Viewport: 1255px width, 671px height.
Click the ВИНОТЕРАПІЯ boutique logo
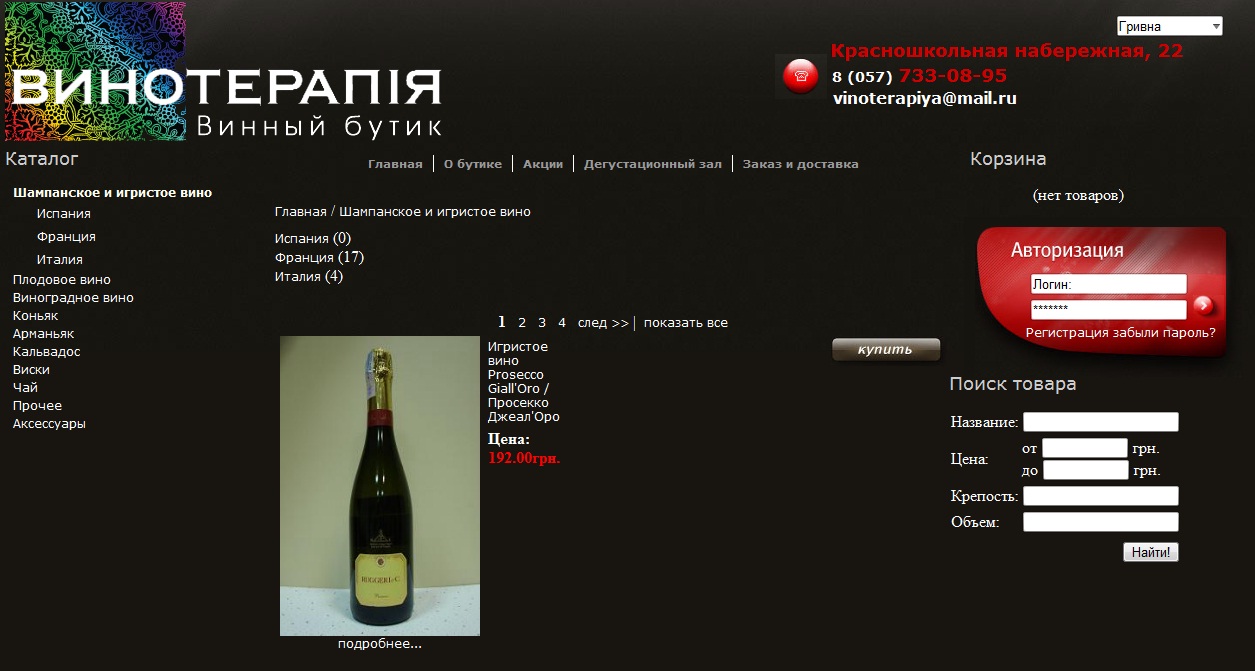(225, 85)
